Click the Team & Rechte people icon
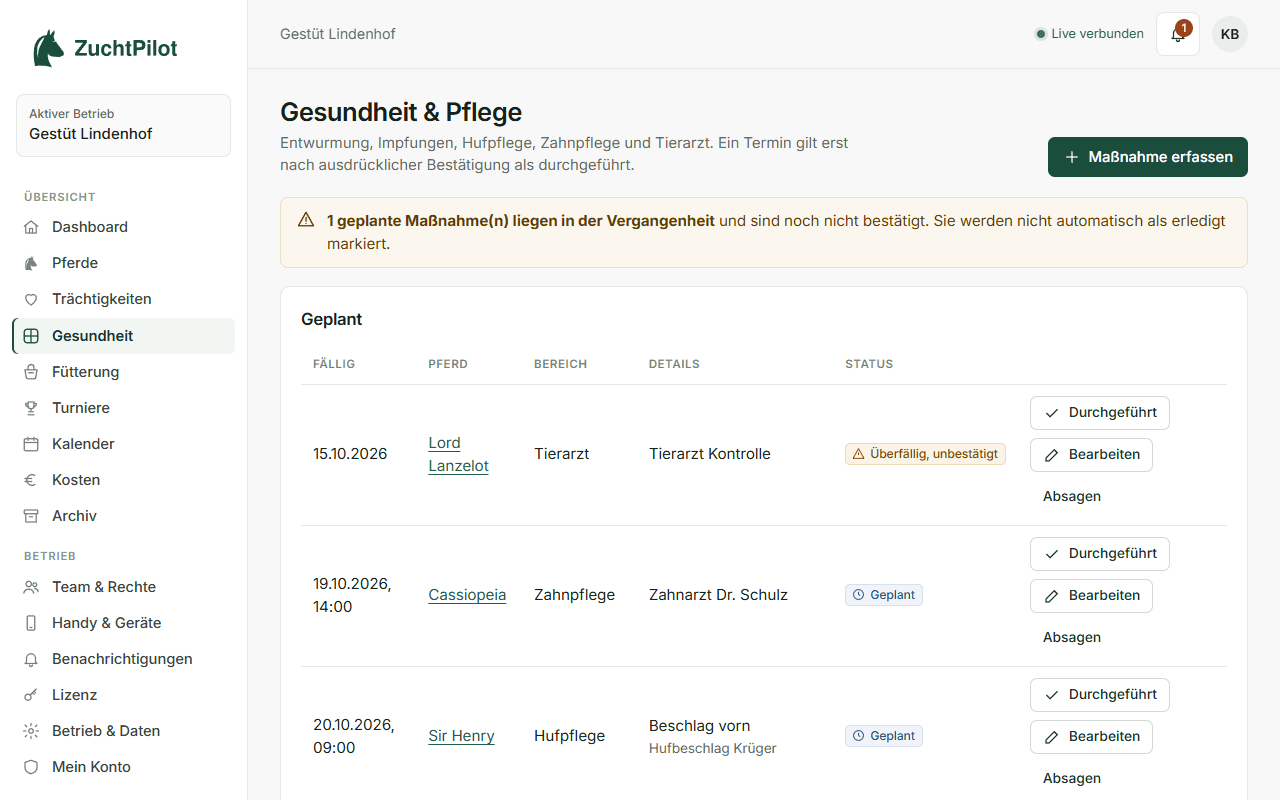Screen dimensions: 1280x800 tap(31, 587)
